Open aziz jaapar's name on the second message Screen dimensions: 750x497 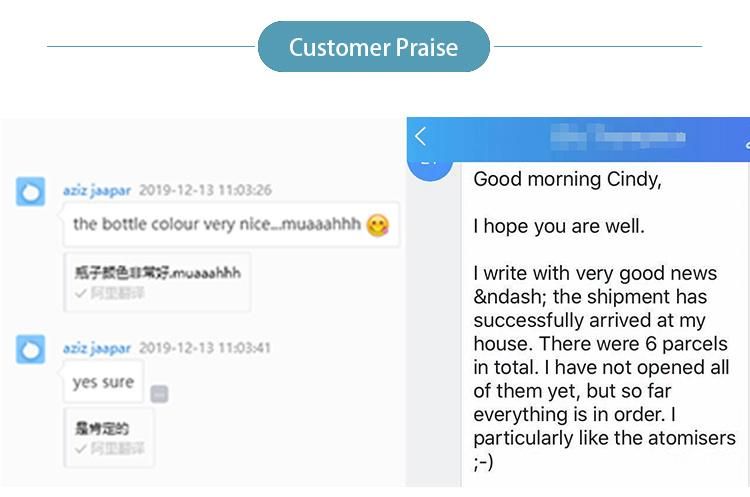point(97,348)
